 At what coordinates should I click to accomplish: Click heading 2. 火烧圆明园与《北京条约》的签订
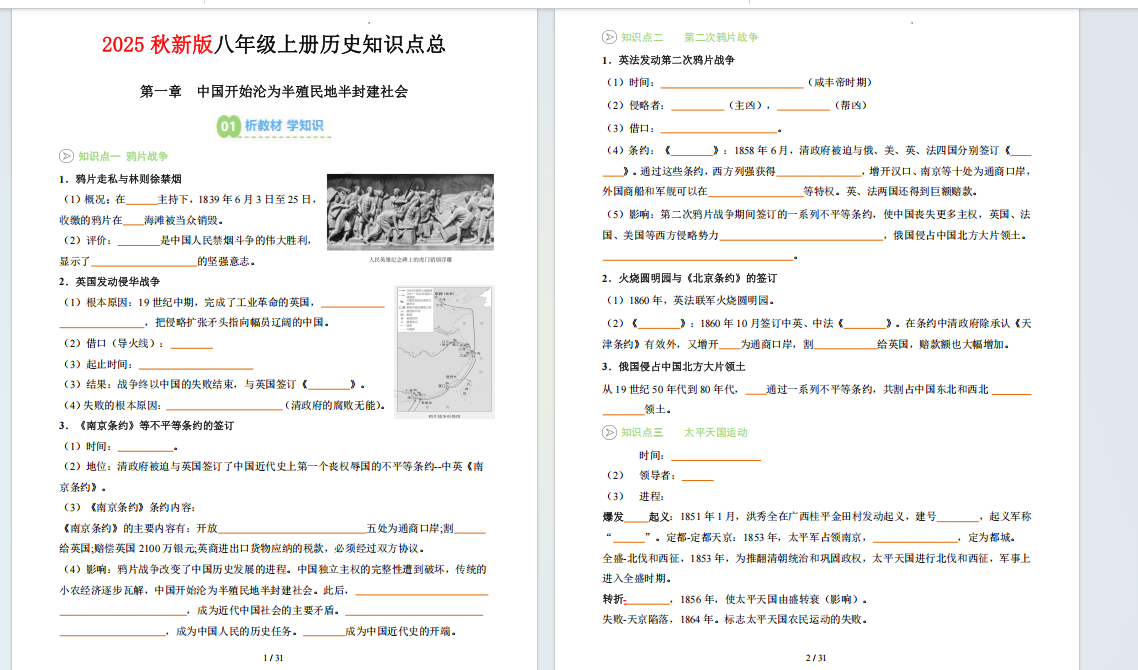[689, 278]
